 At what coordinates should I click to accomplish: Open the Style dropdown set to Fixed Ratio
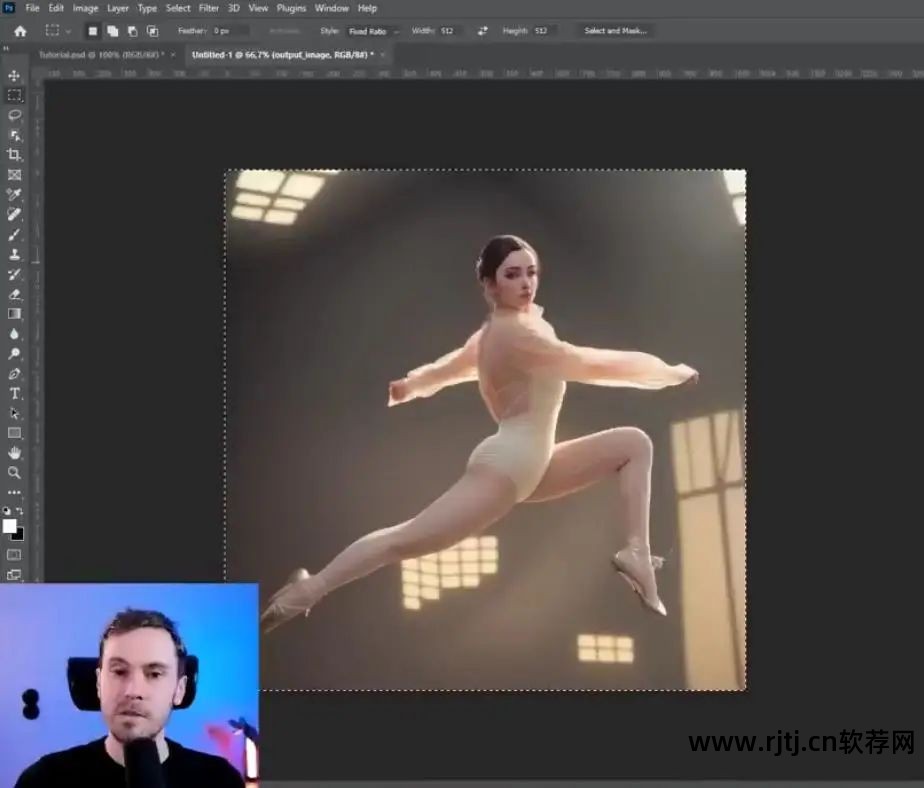point(372,31)
